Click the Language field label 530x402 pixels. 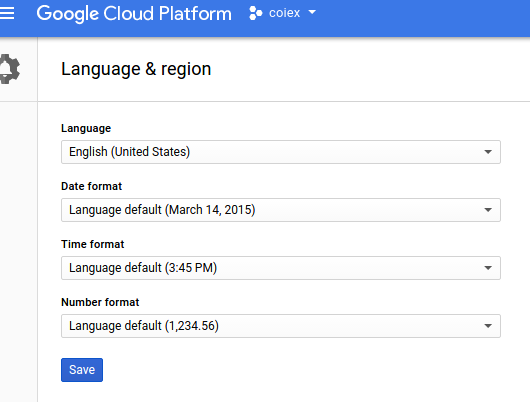86,128
